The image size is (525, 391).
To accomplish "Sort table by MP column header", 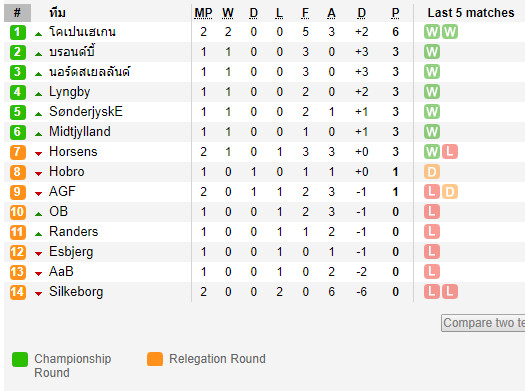I will point(203,13).
